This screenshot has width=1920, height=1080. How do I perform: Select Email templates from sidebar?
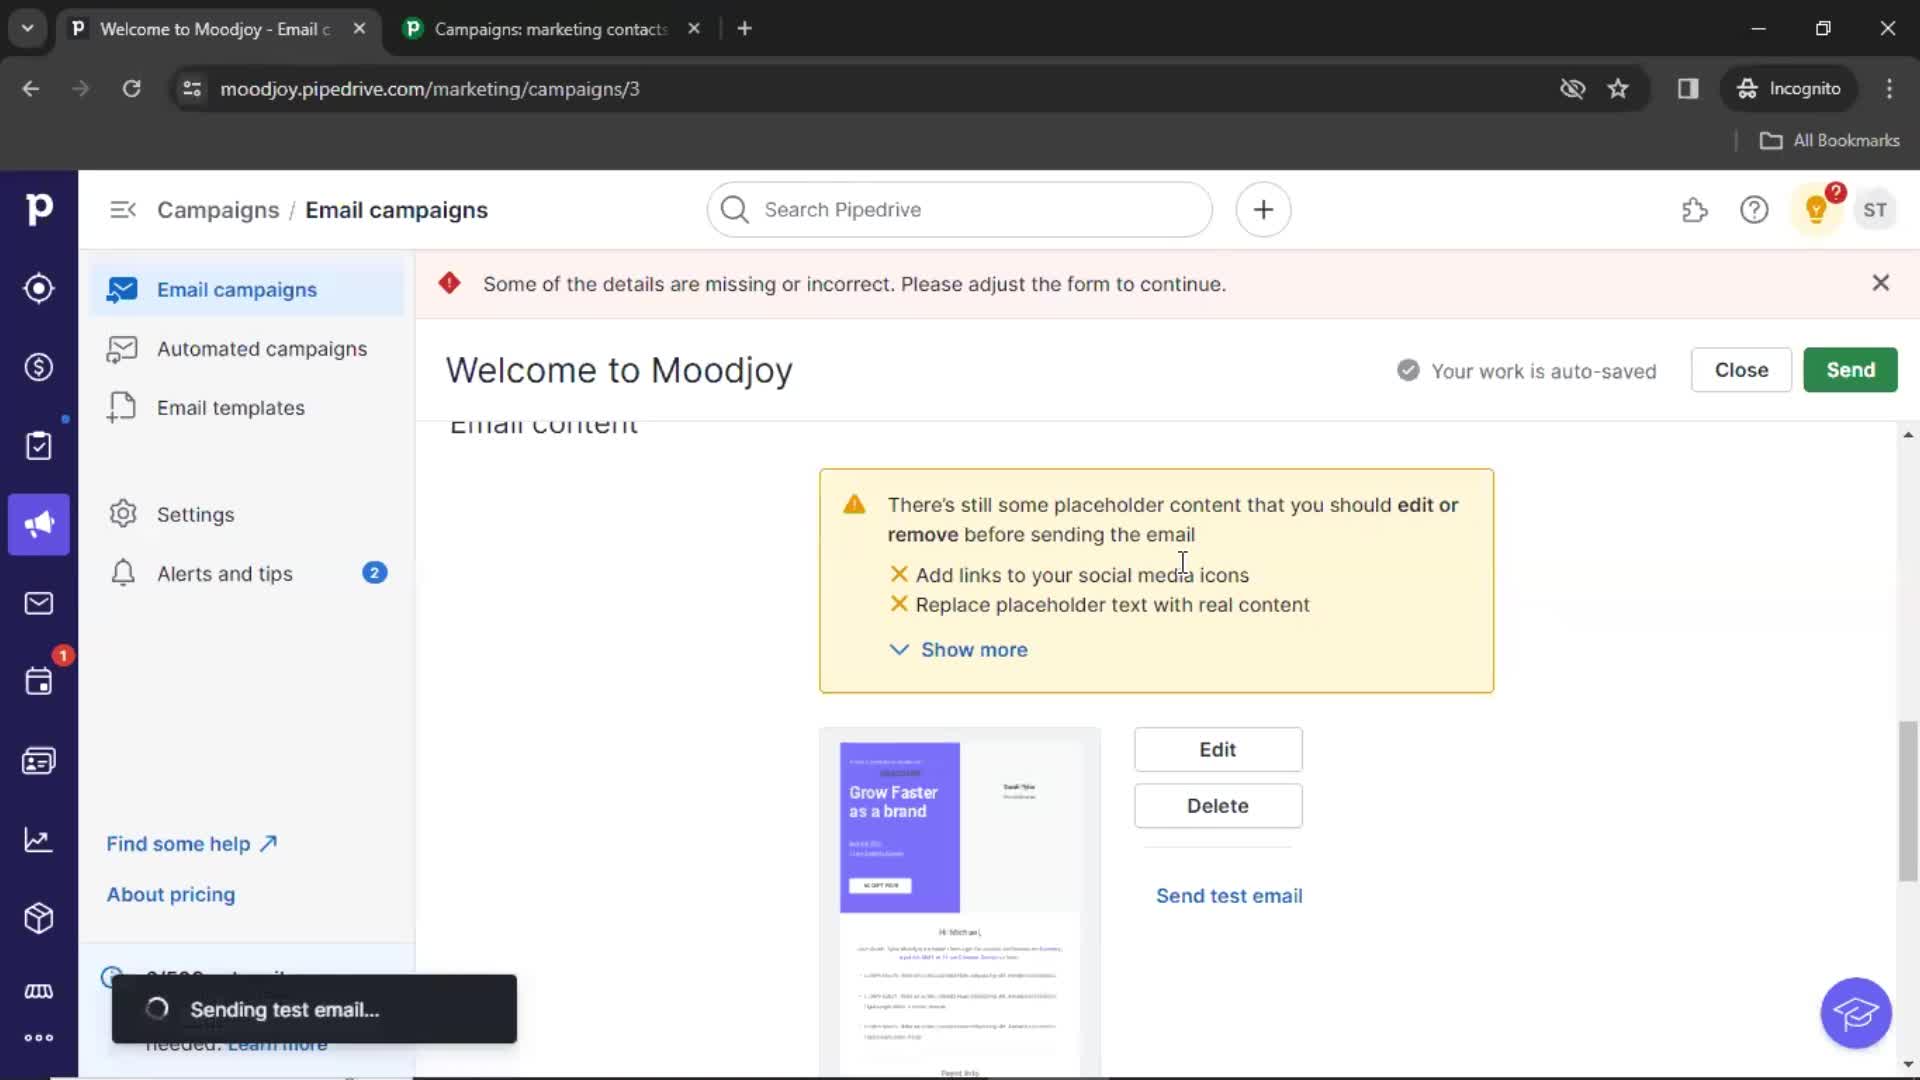coord(231,407)
